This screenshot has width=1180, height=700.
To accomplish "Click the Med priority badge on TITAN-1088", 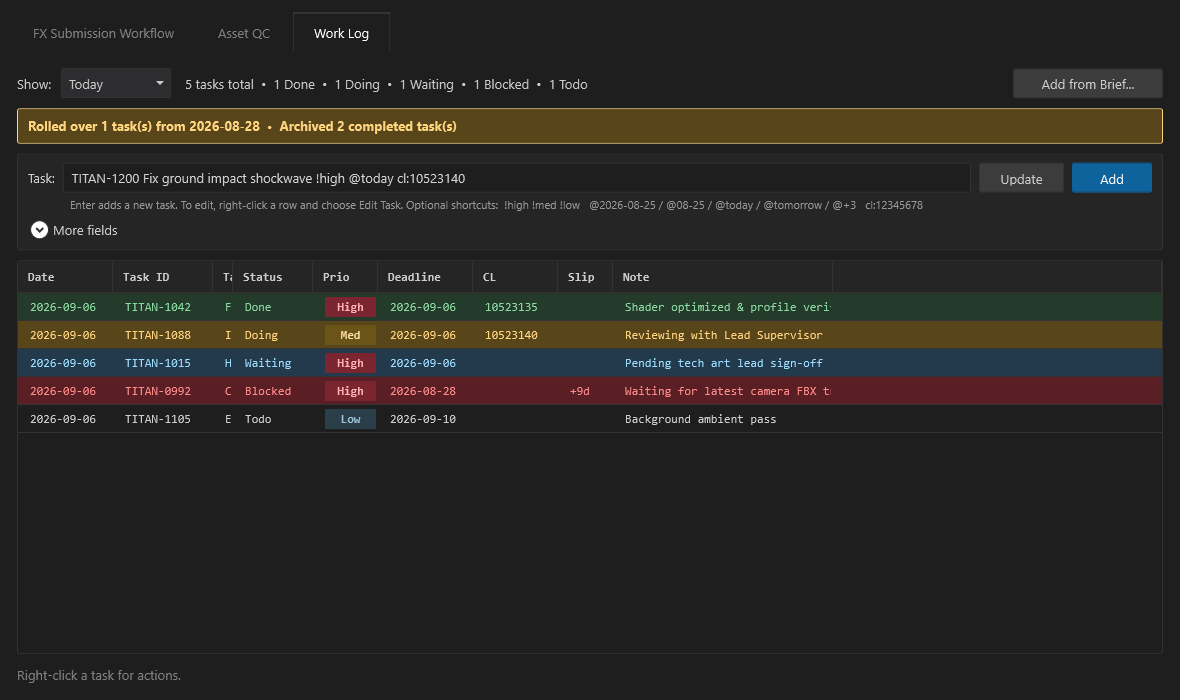I will pyautogui.click(x=350, y=335).
